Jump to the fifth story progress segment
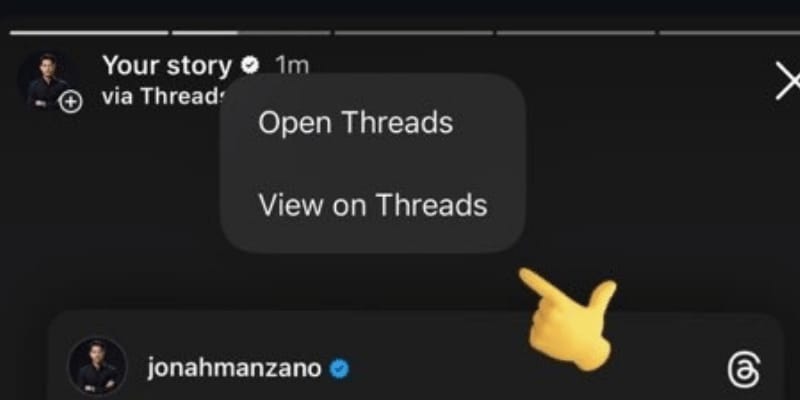 730,33
